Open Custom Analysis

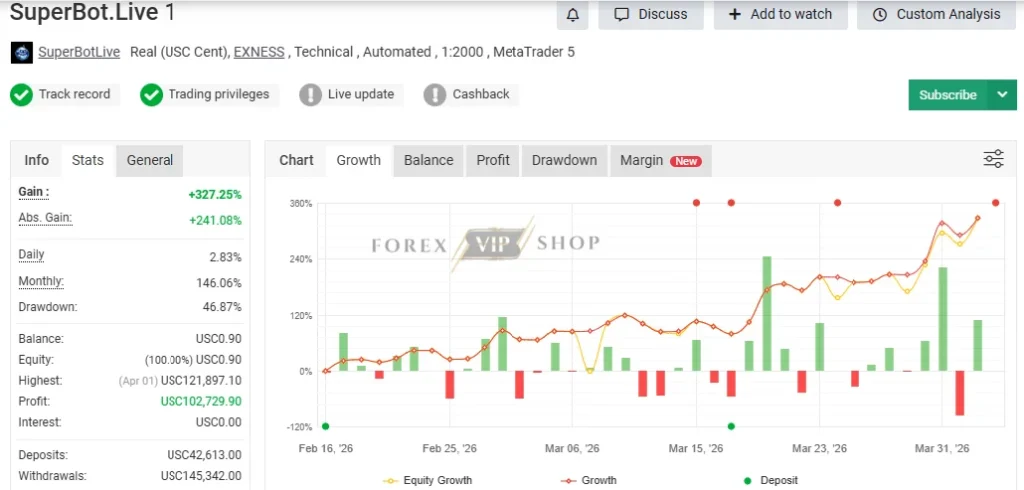936,14
